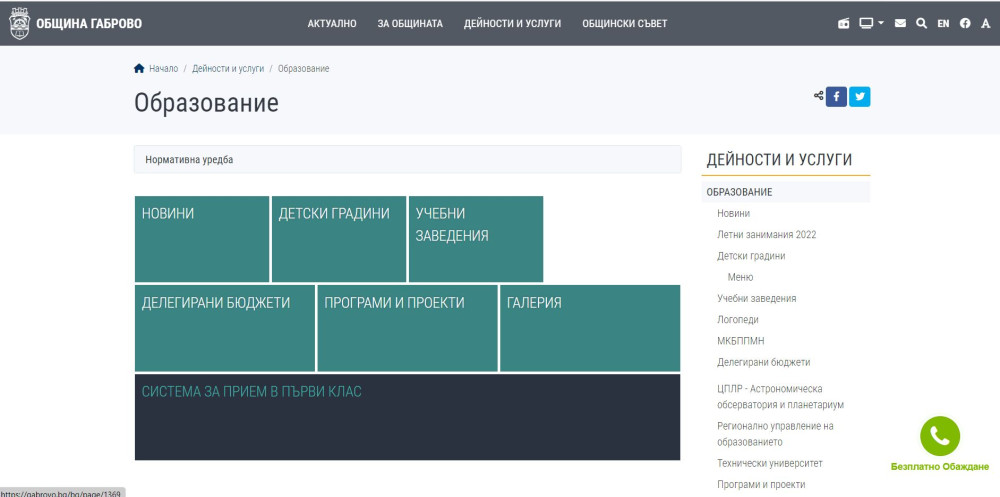
Task: Open the envelope contact icon
Action: pos(900,23)
